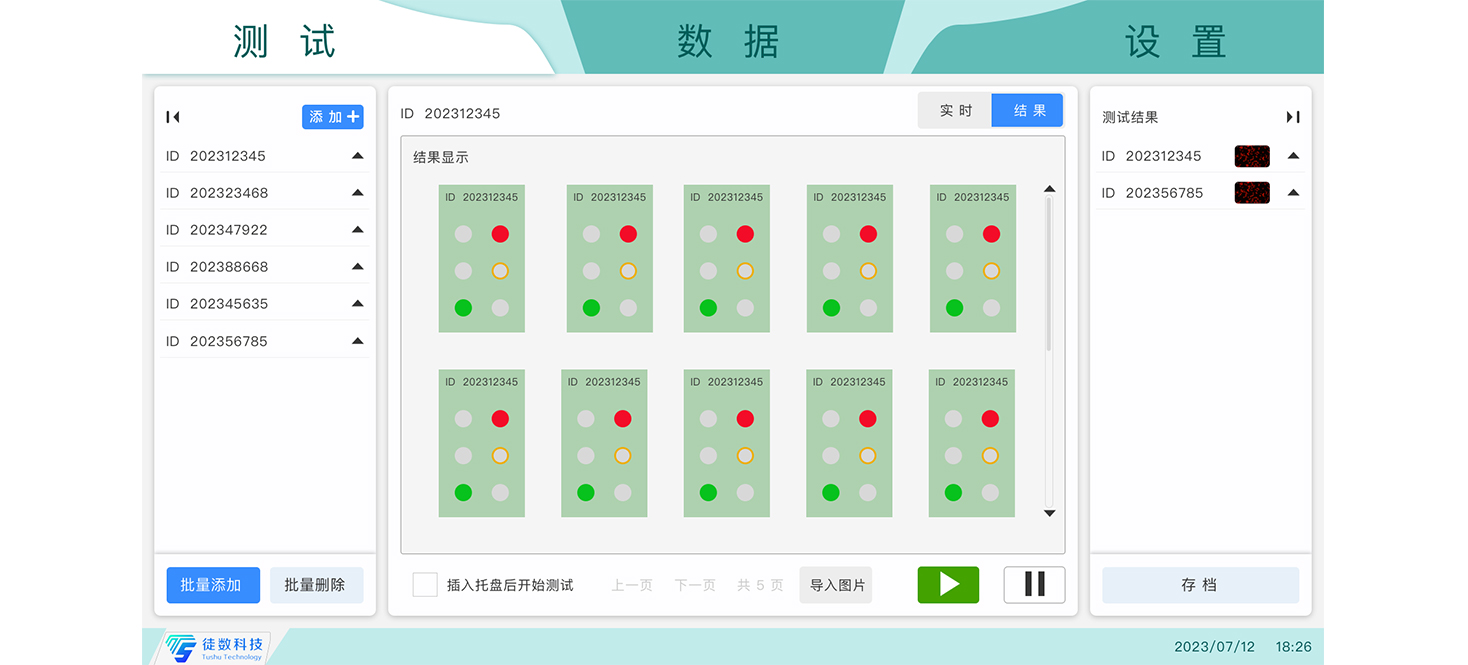Open the 设置 tab
Viewport: 1468px width, 665px height.
[1174, 42]
